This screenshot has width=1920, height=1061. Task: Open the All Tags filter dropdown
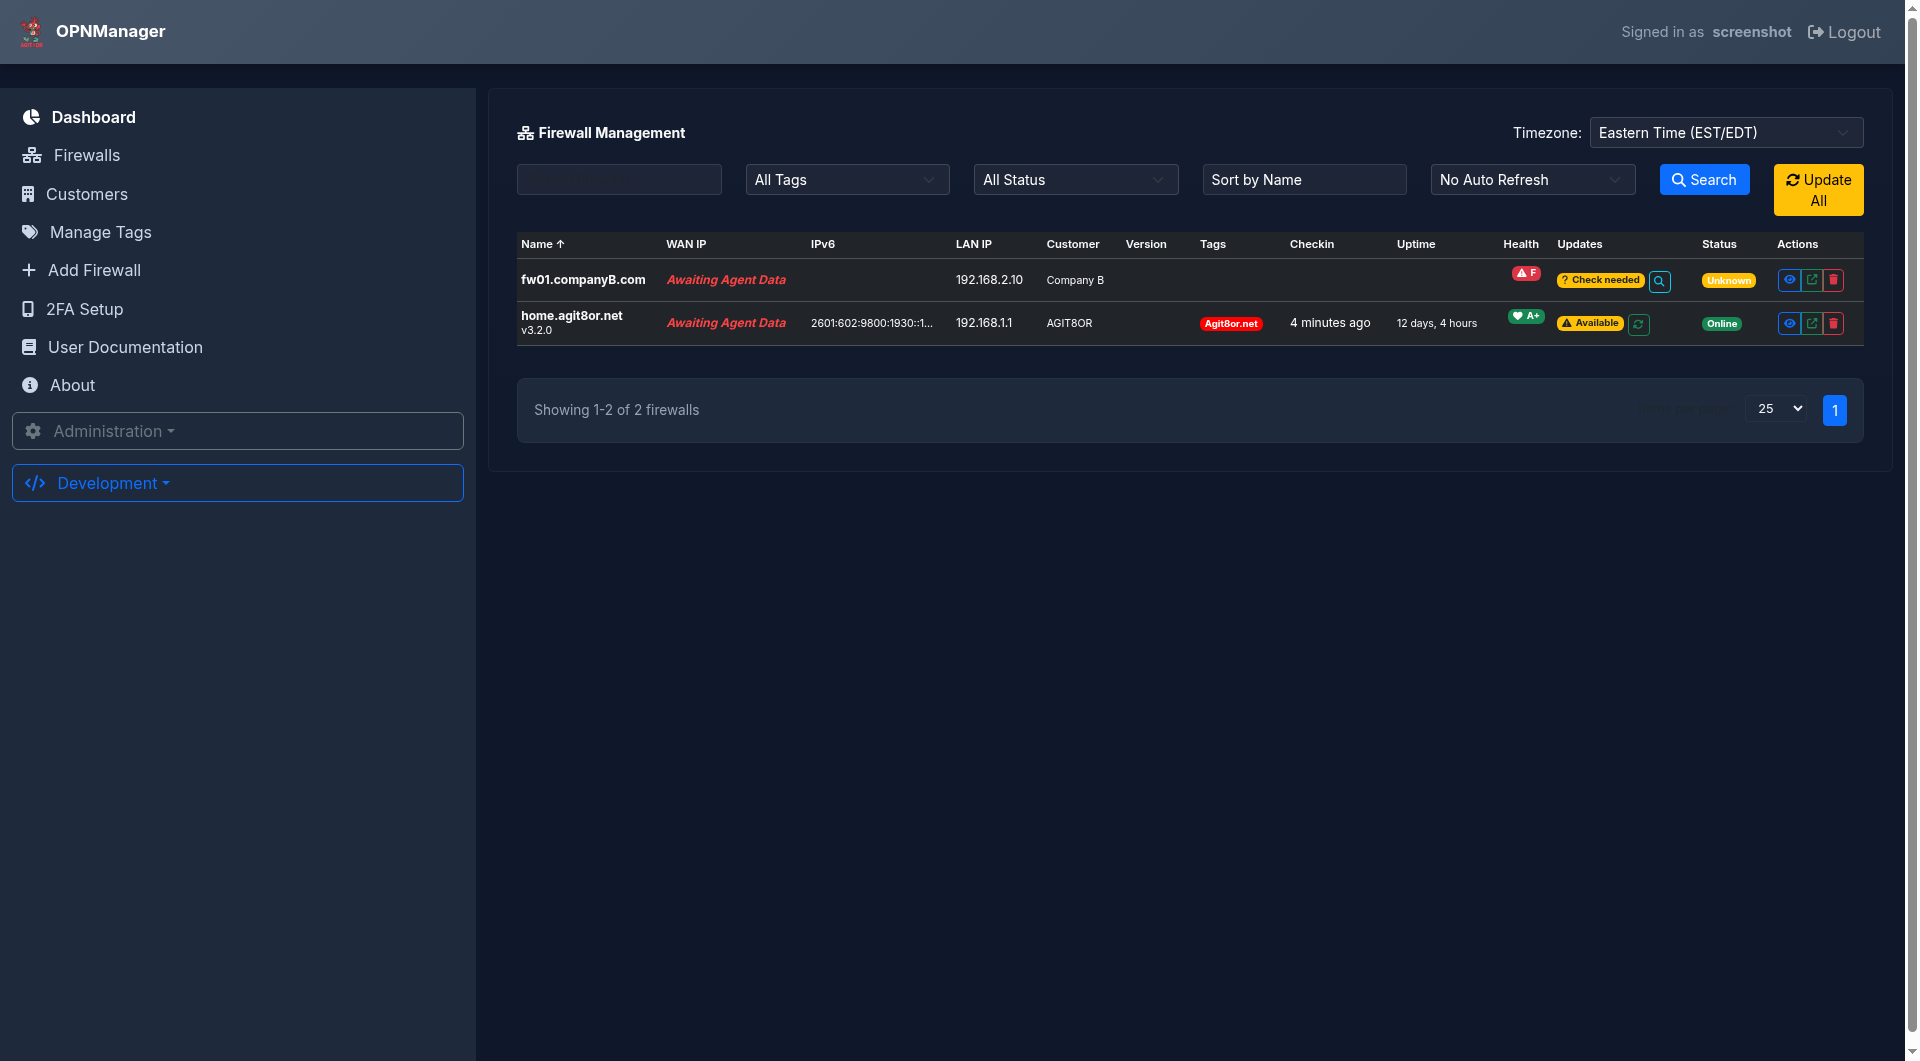[x=846, y=180]
